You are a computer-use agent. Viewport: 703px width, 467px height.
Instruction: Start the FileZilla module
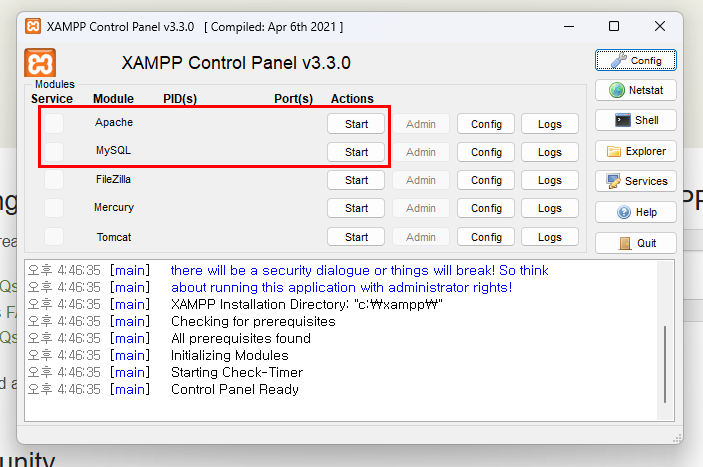point(356,180)
